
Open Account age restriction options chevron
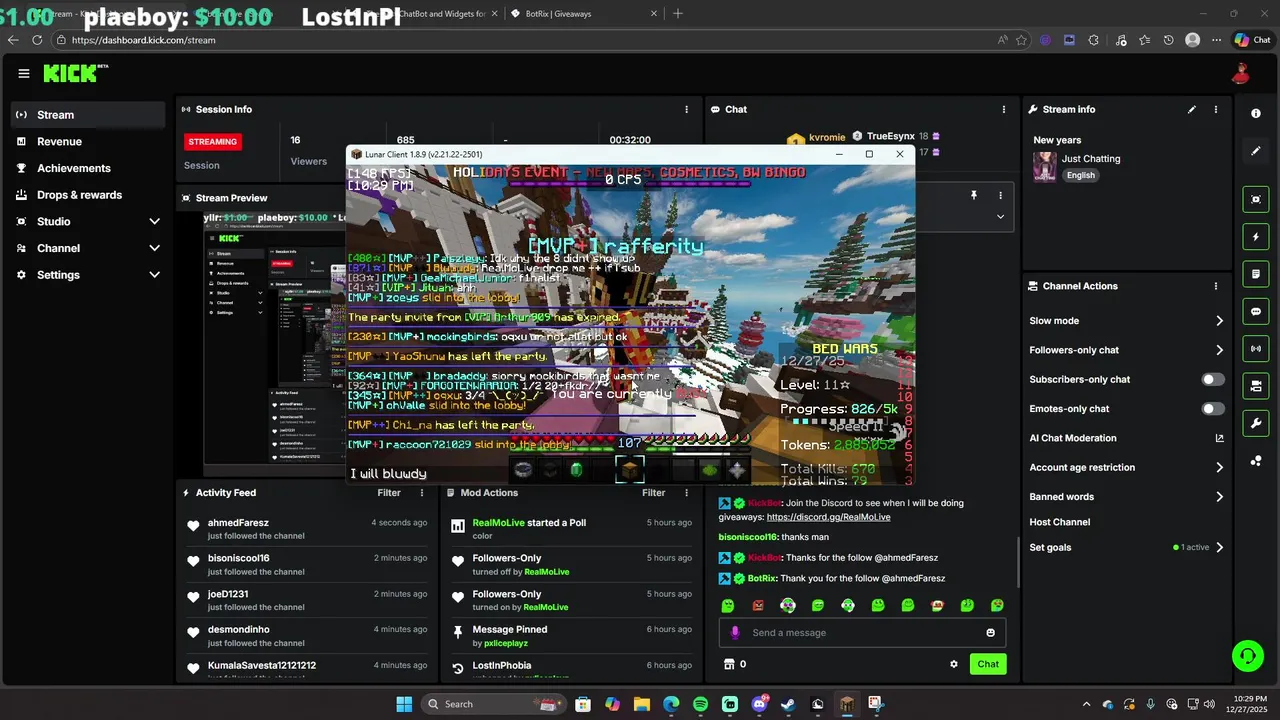[1219, 467]
